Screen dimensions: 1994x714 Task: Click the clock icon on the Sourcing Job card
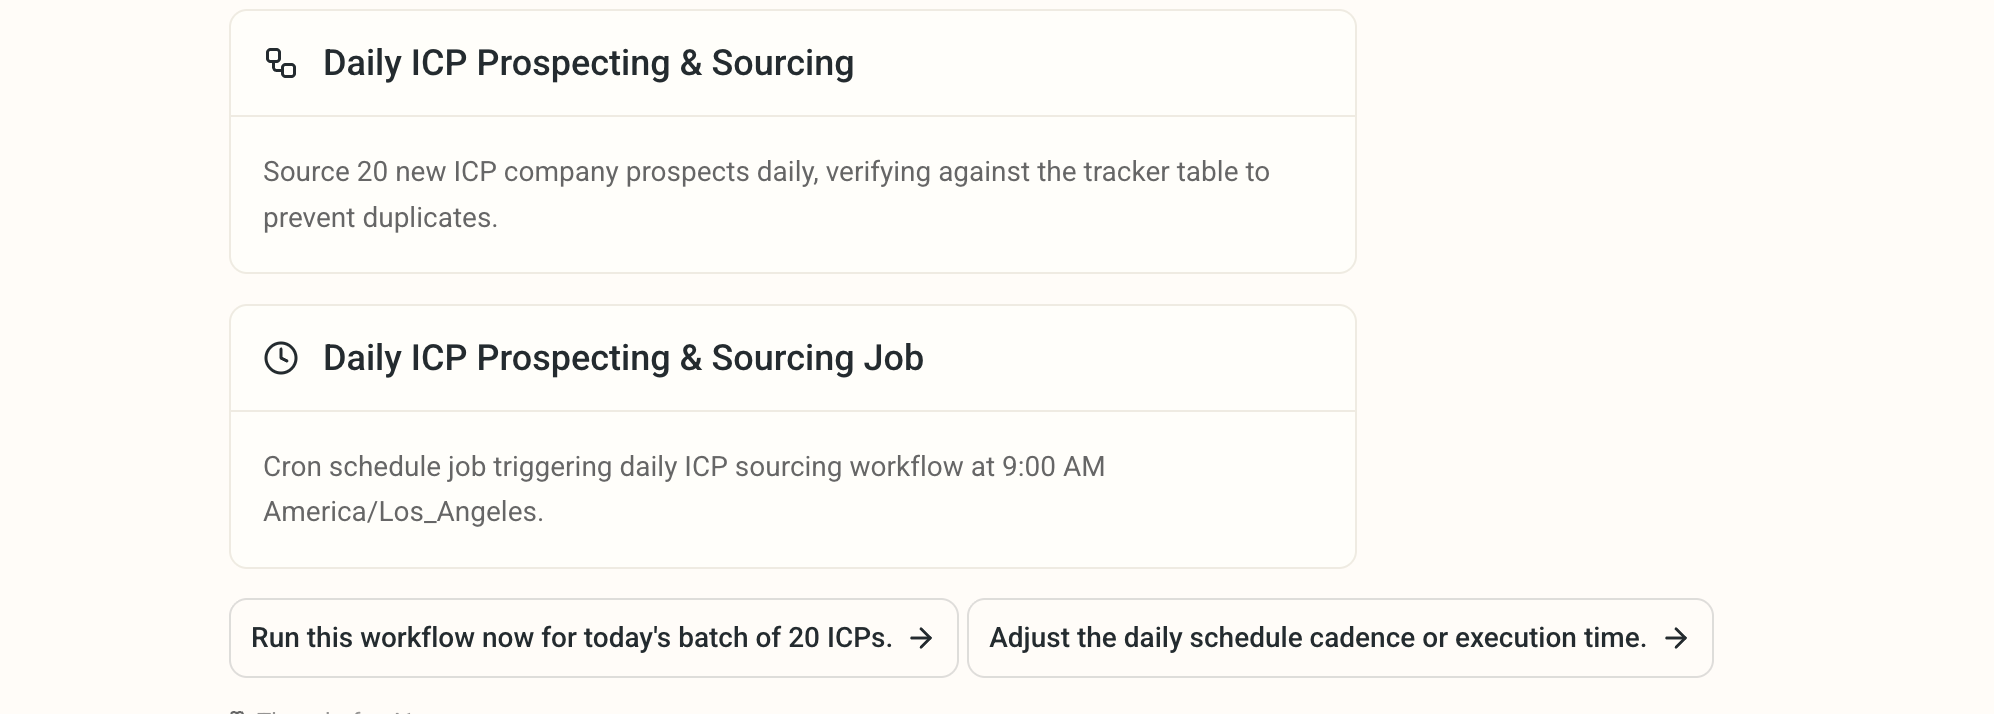tap(281, 358)
